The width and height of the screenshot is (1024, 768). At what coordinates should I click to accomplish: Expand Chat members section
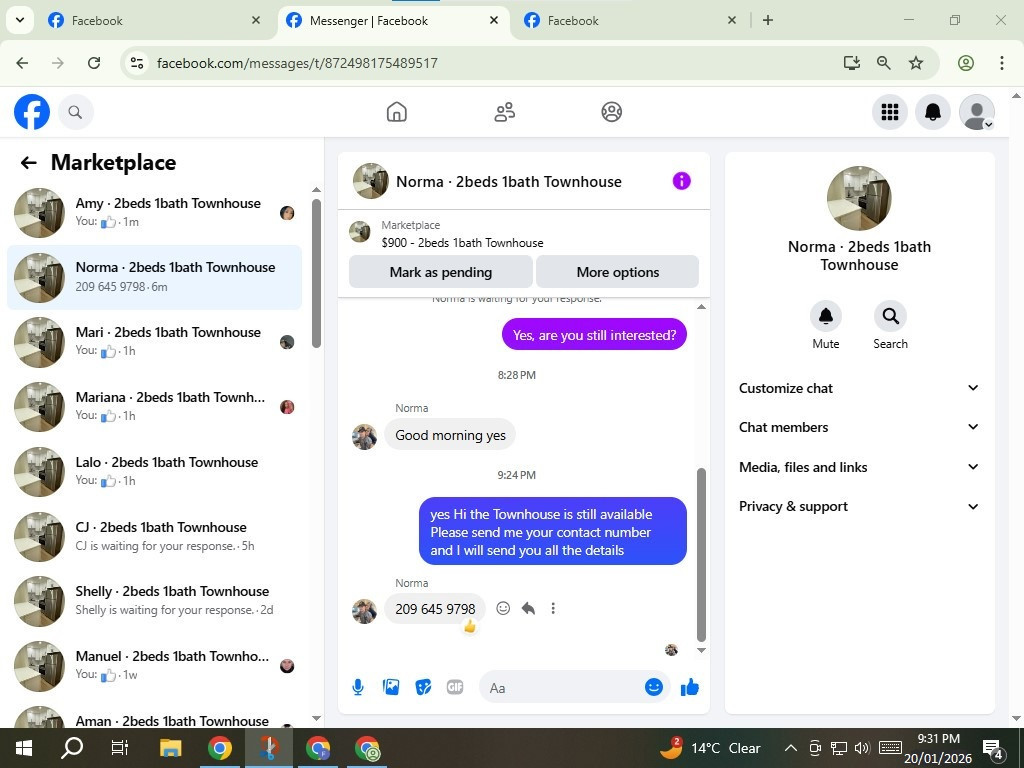pos(859,427)
